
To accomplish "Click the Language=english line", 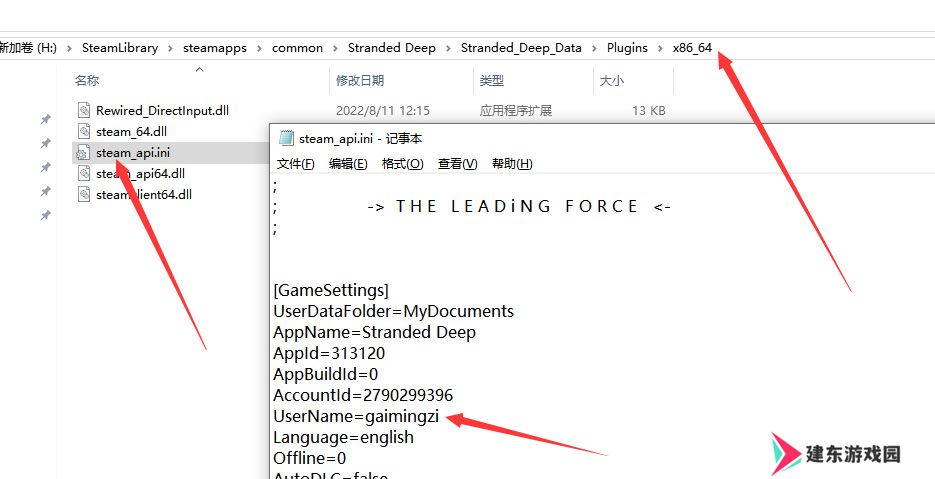I will (343, 437).
